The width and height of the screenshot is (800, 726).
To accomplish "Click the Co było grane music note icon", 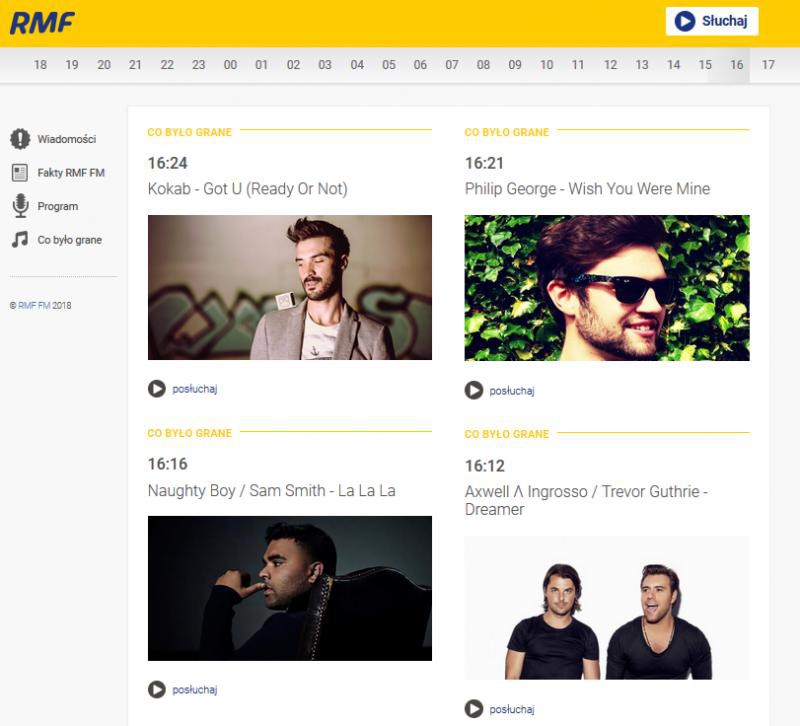I will (x=20, y=240).
